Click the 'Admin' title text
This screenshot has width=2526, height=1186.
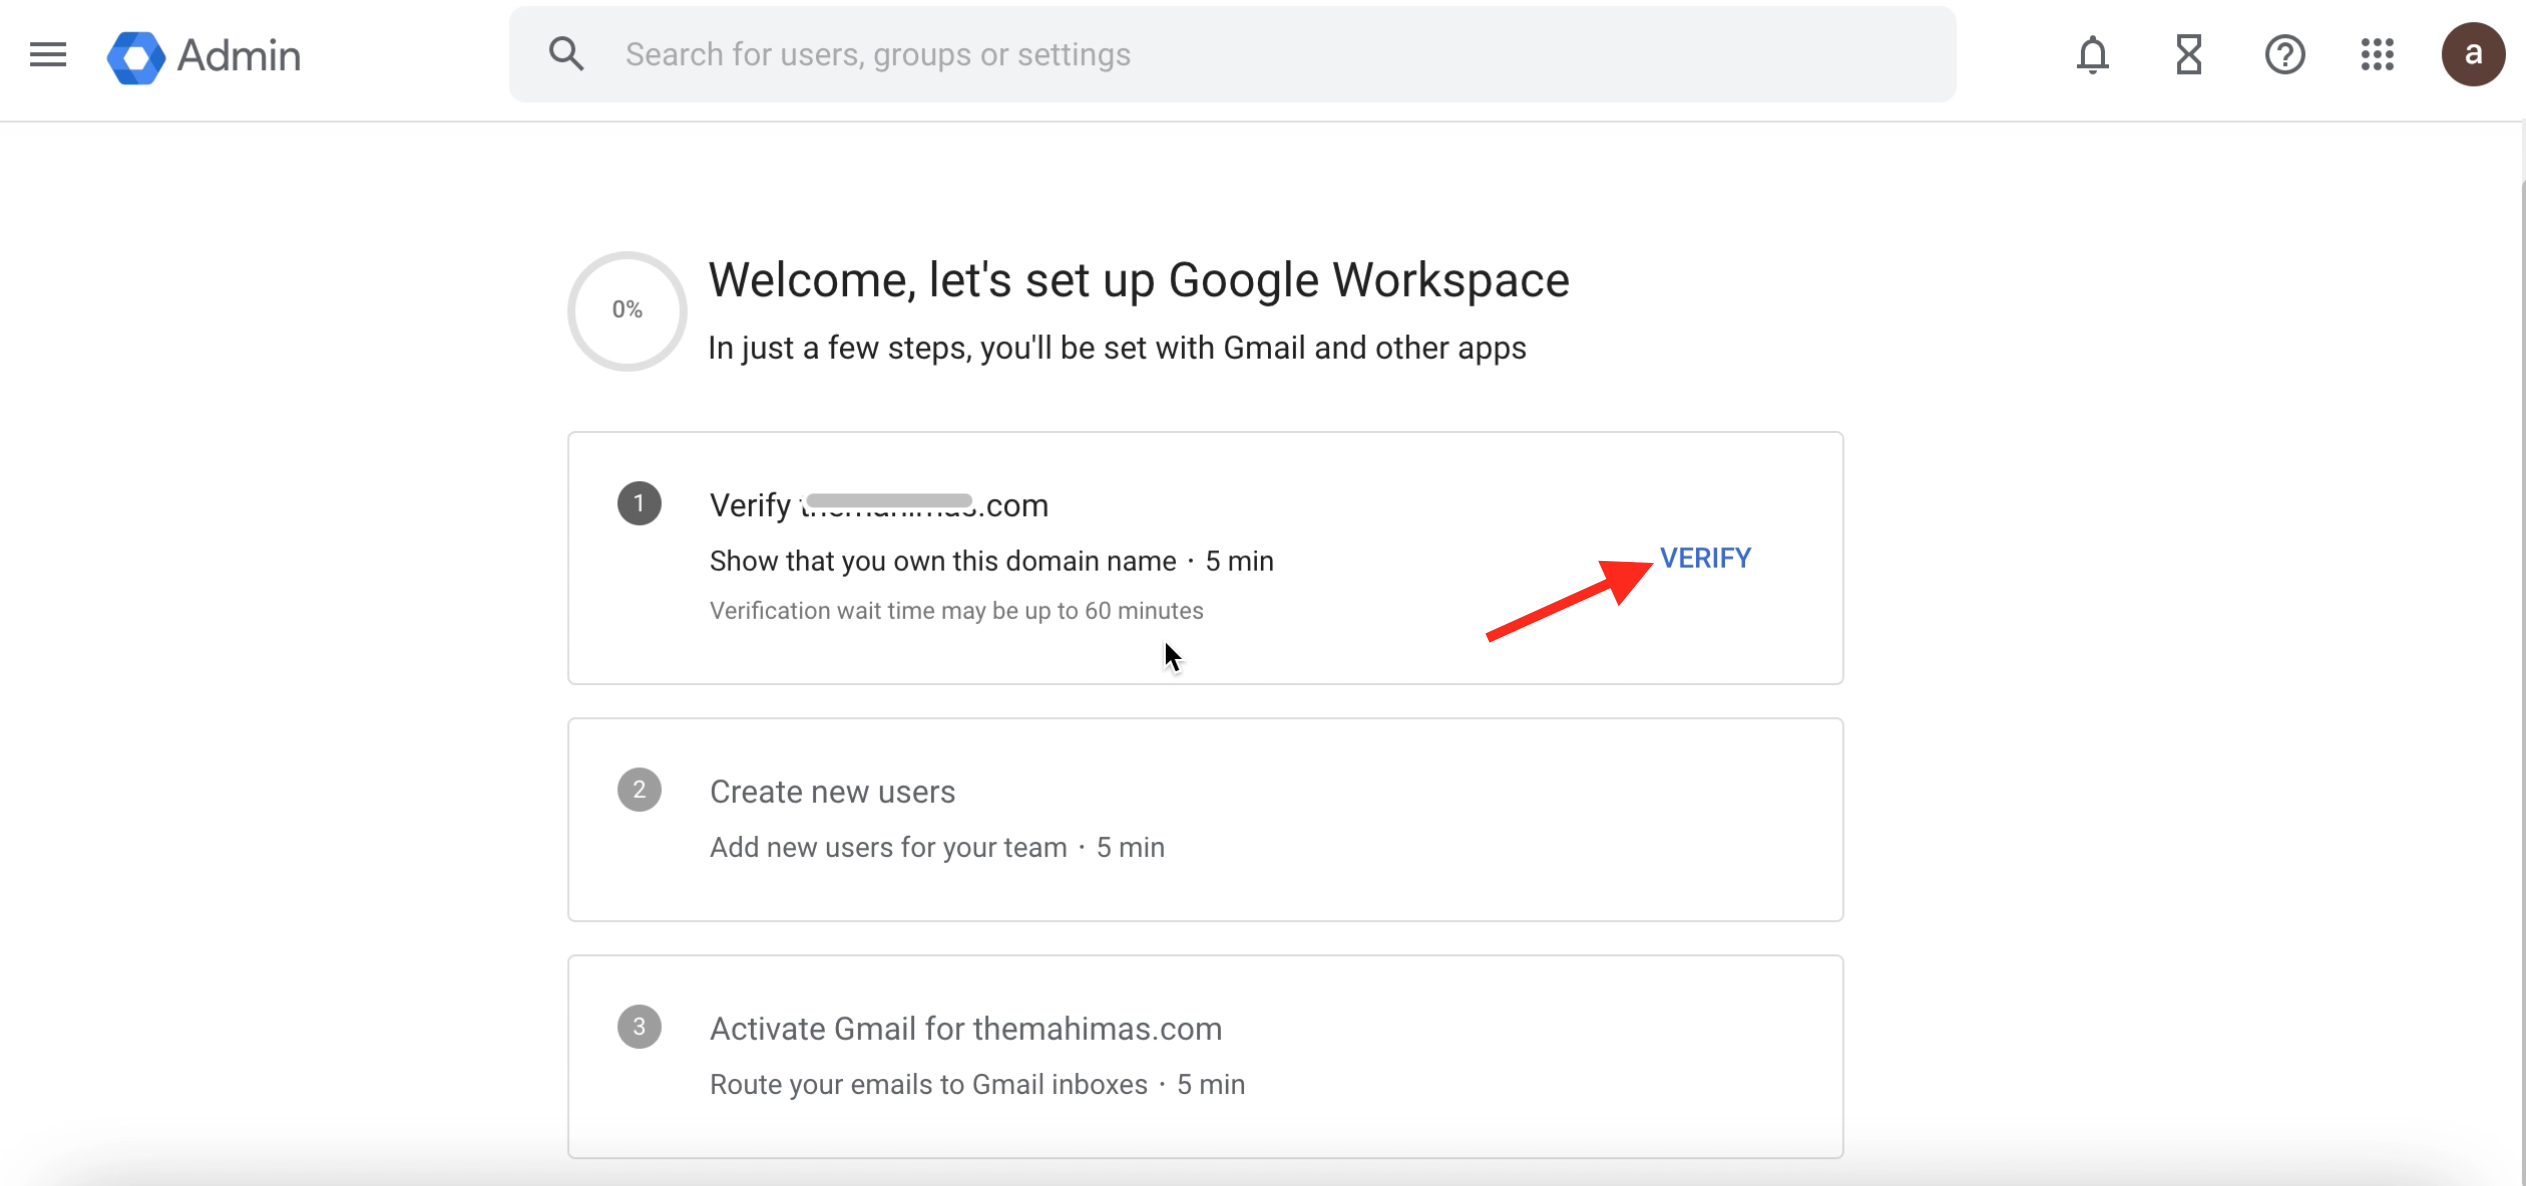[239, 56]
